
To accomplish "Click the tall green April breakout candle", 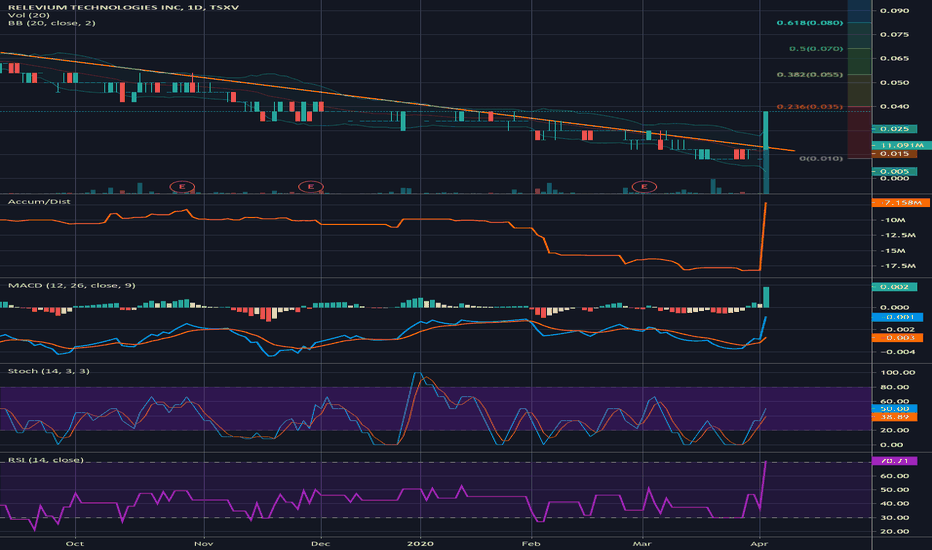I will pos(766,130).
